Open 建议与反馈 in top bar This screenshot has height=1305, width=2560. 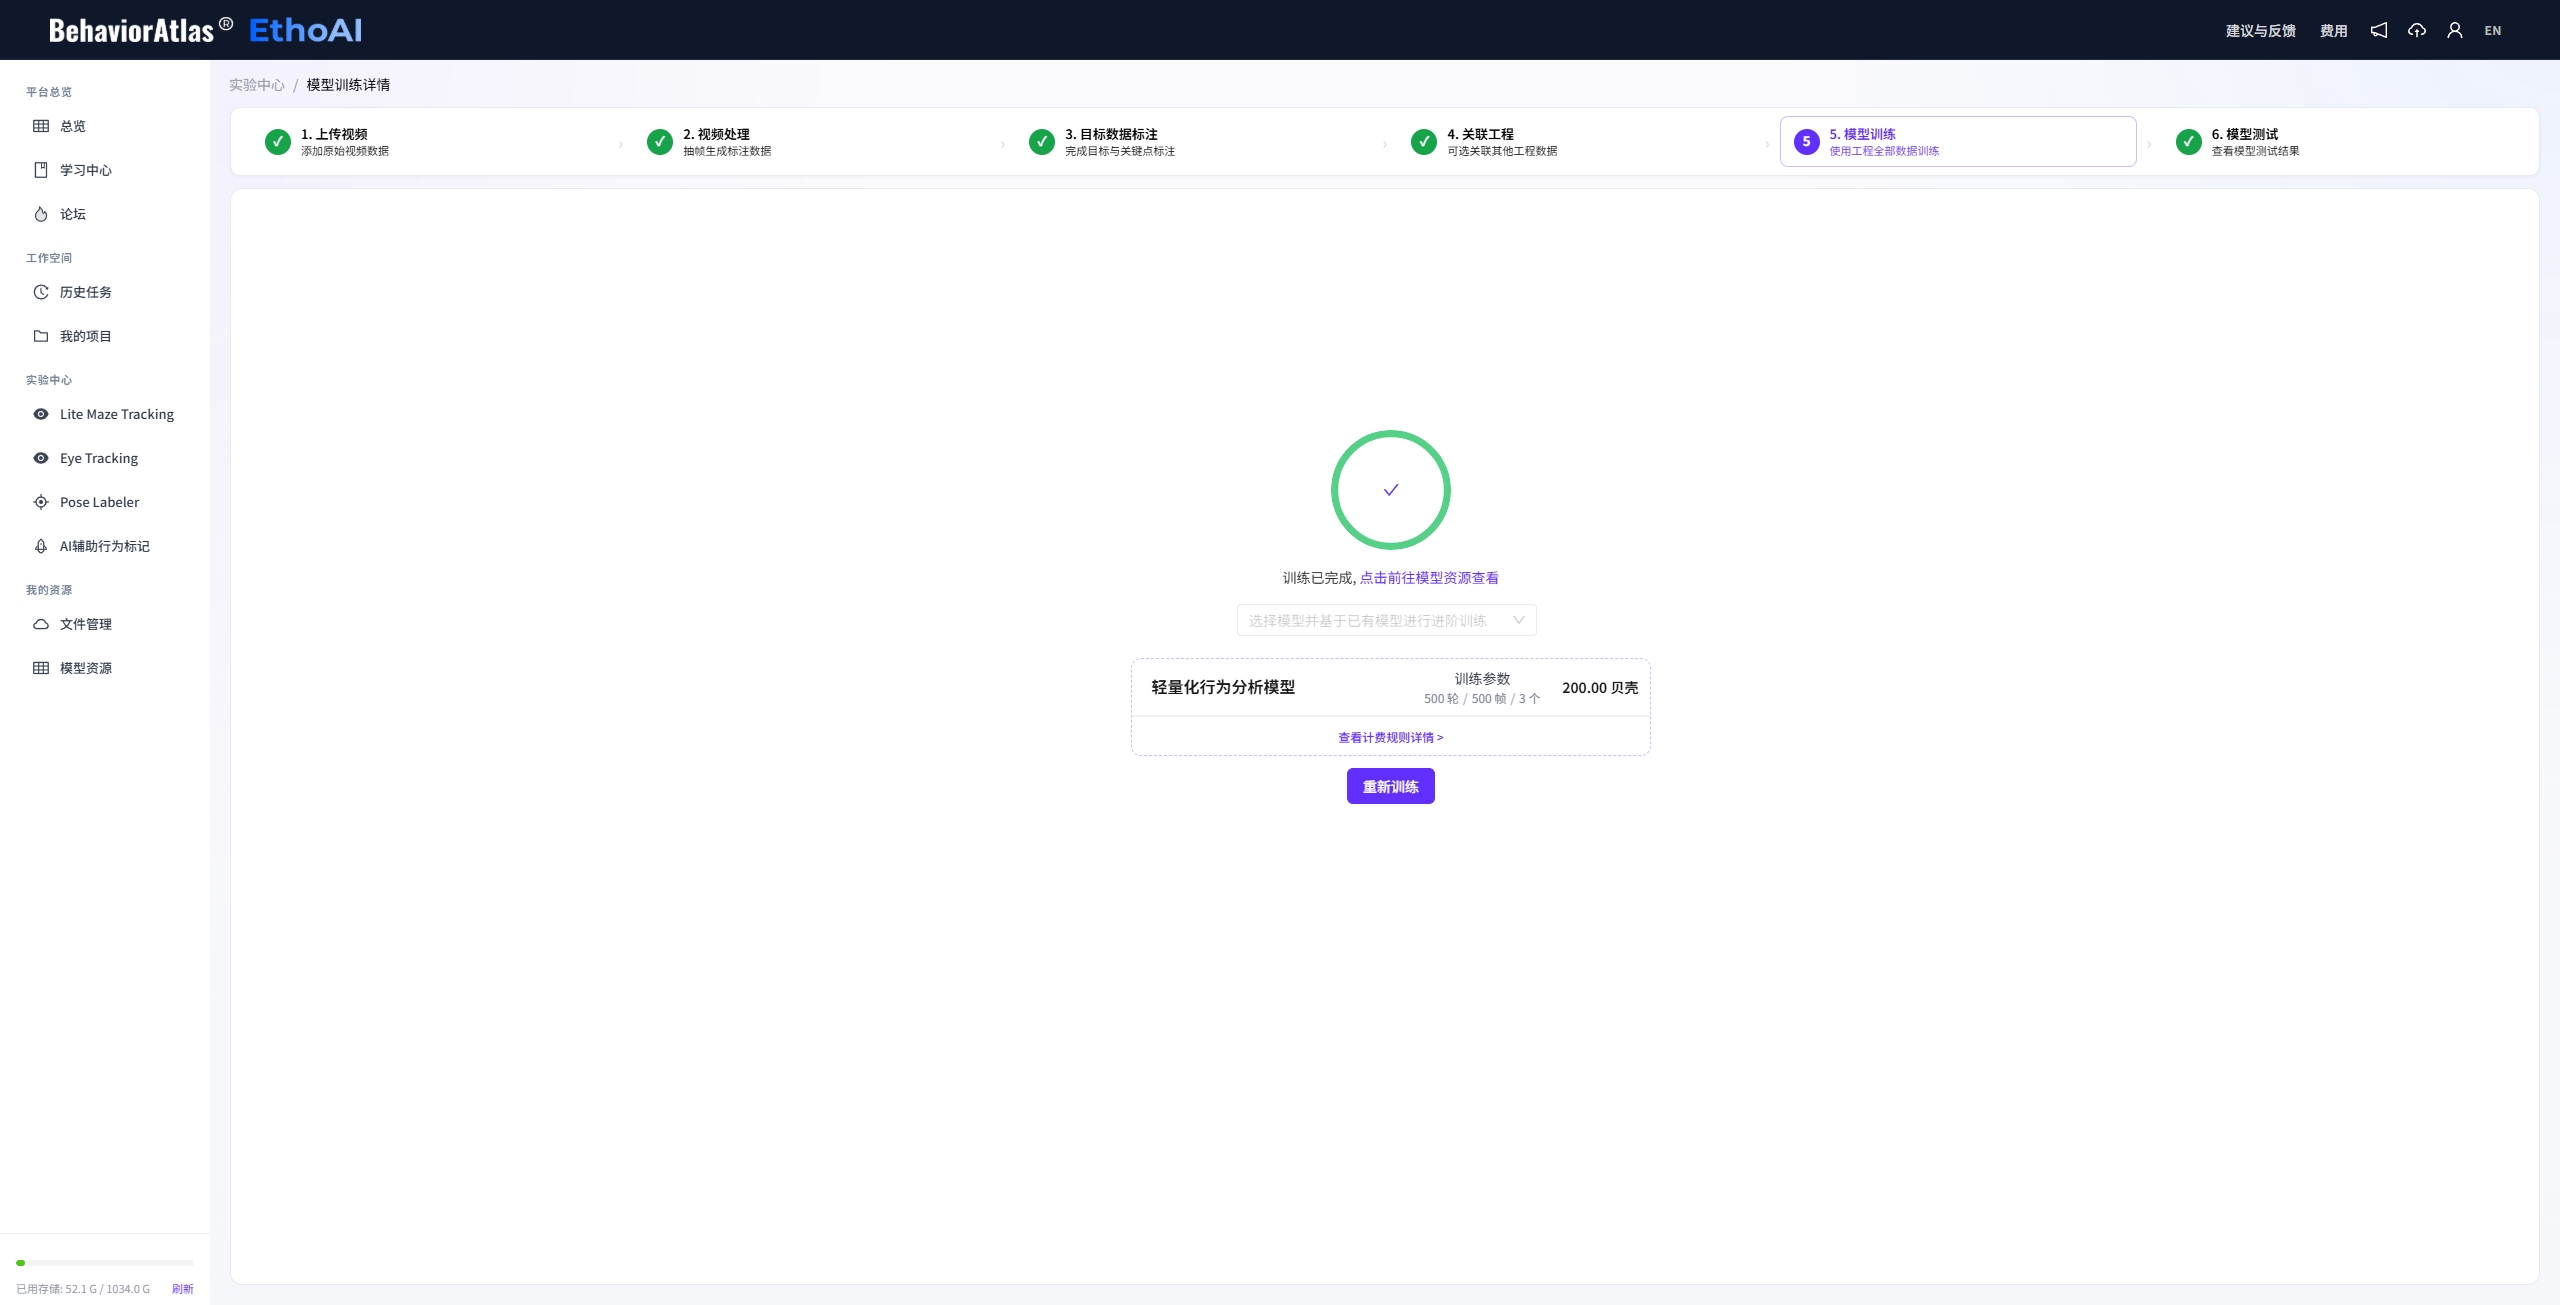(2260, 31)
